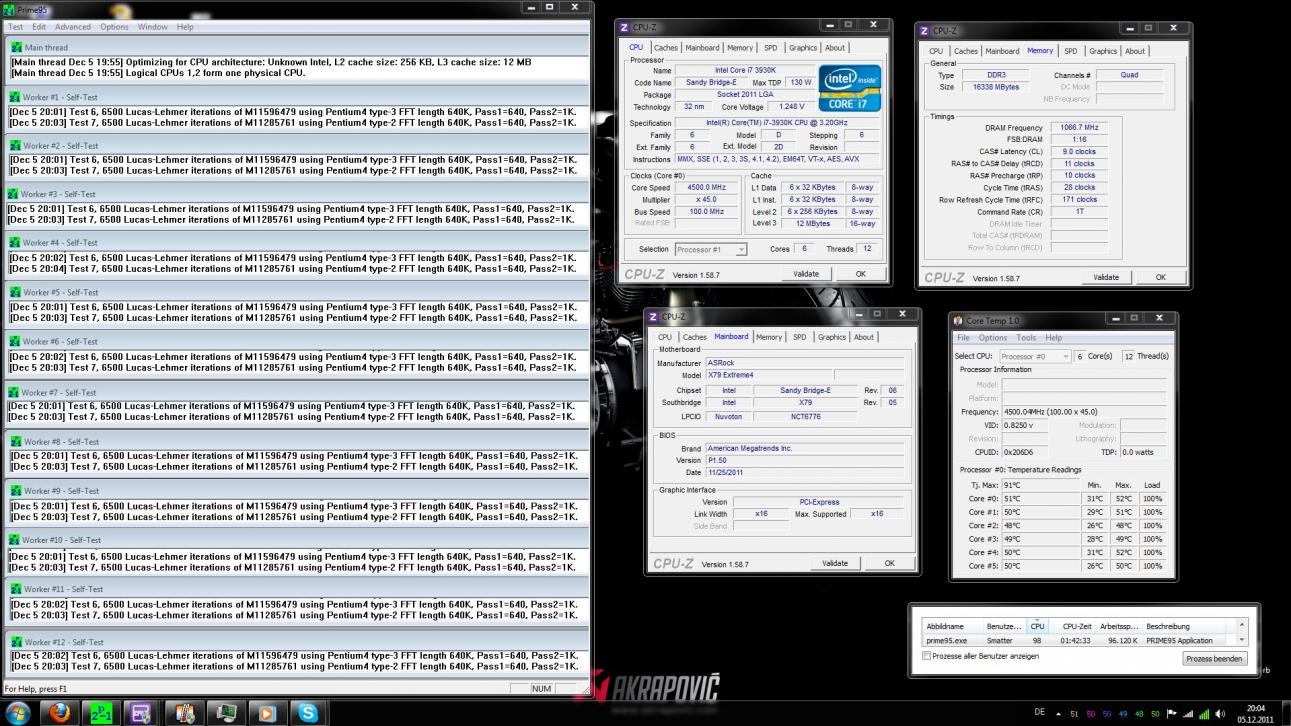
Task: Open the Options menu in Prime95
Action: click(x=114, y=27)
